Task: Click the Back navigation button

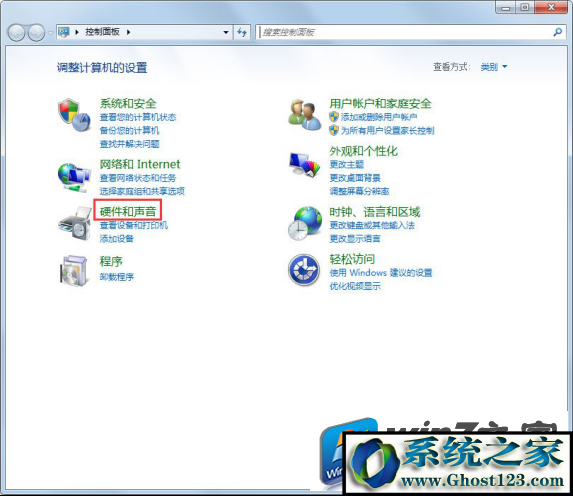Action: click(16, 33)
